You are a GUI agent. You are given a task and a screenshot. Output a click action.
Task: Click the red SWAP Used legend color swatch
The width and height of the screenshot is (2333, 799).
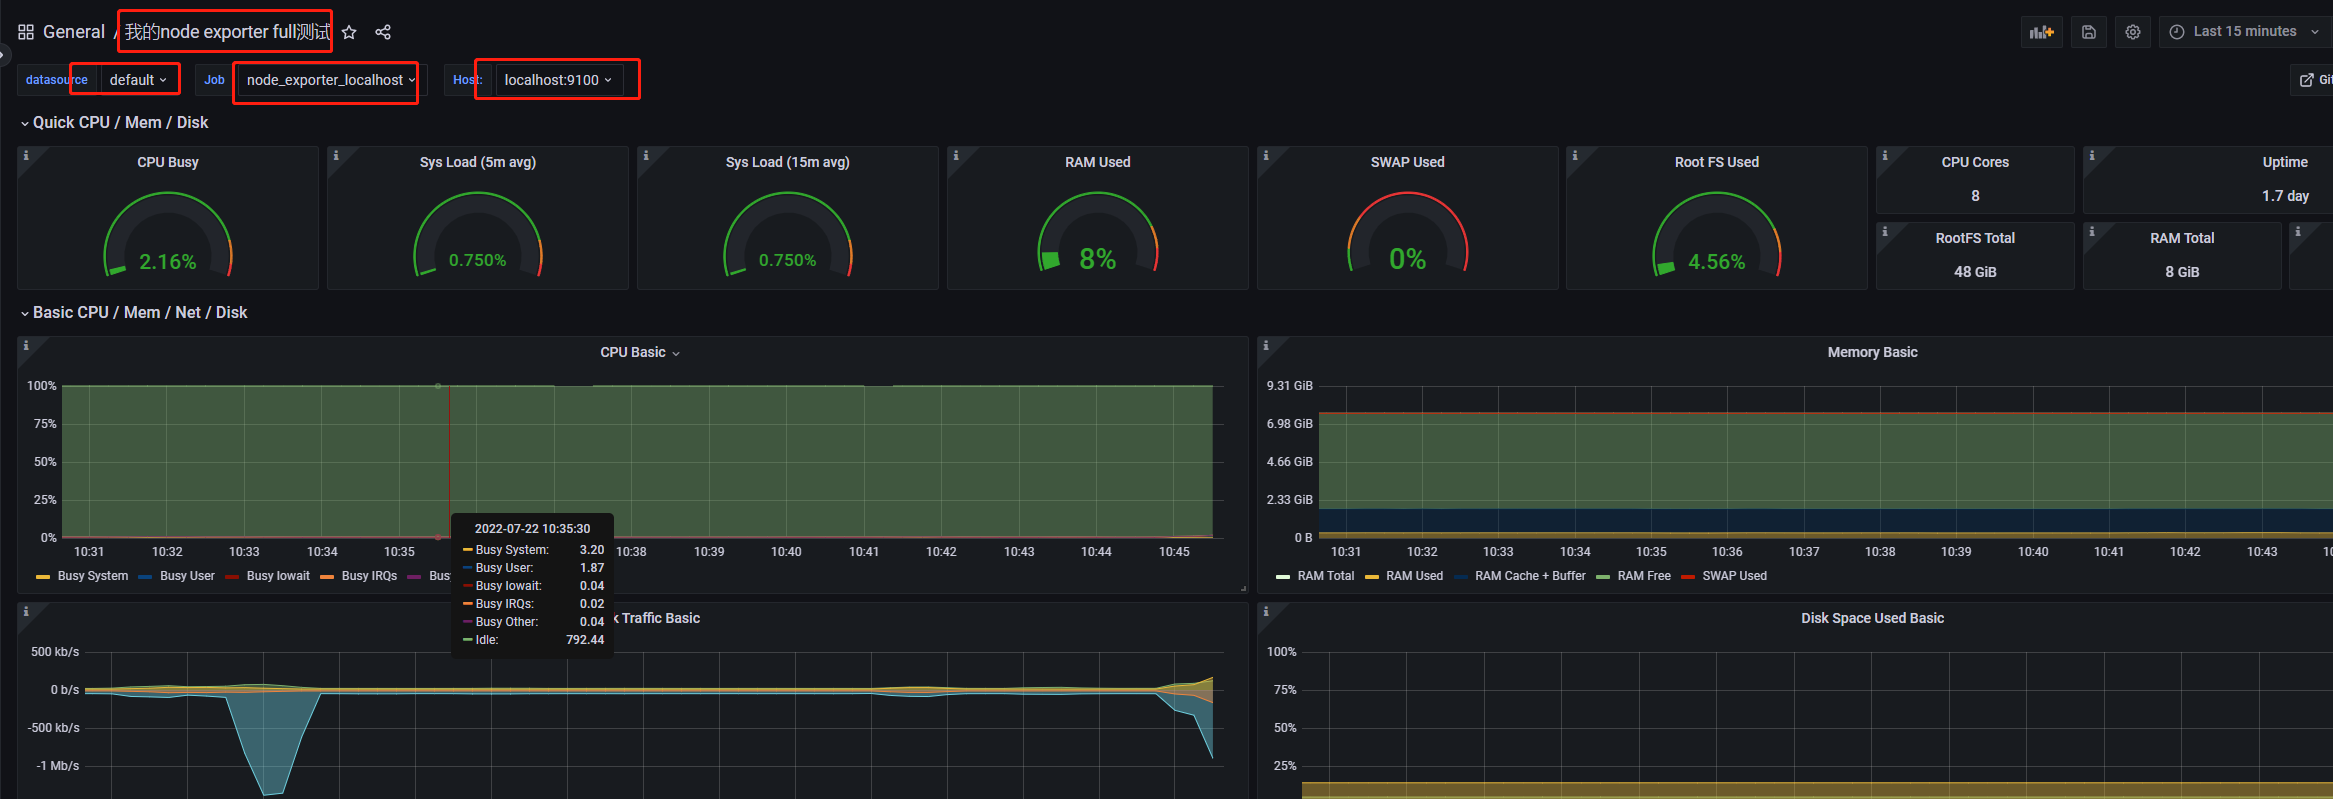(x=1688, y=577)
